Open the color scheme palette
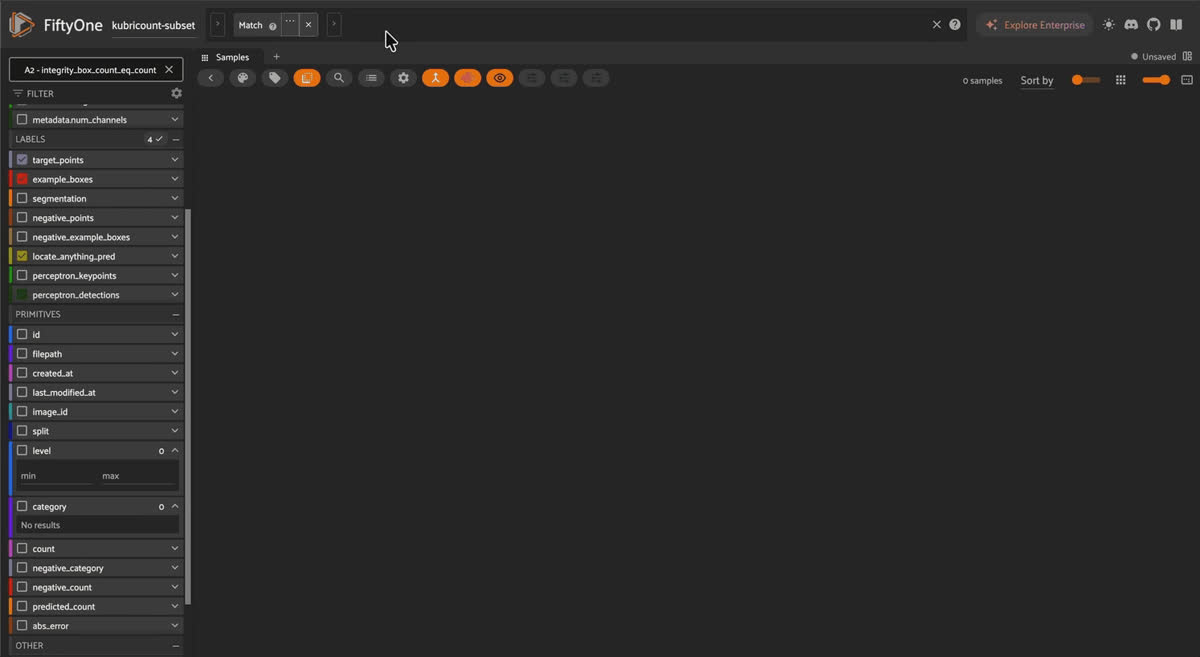 243,77
